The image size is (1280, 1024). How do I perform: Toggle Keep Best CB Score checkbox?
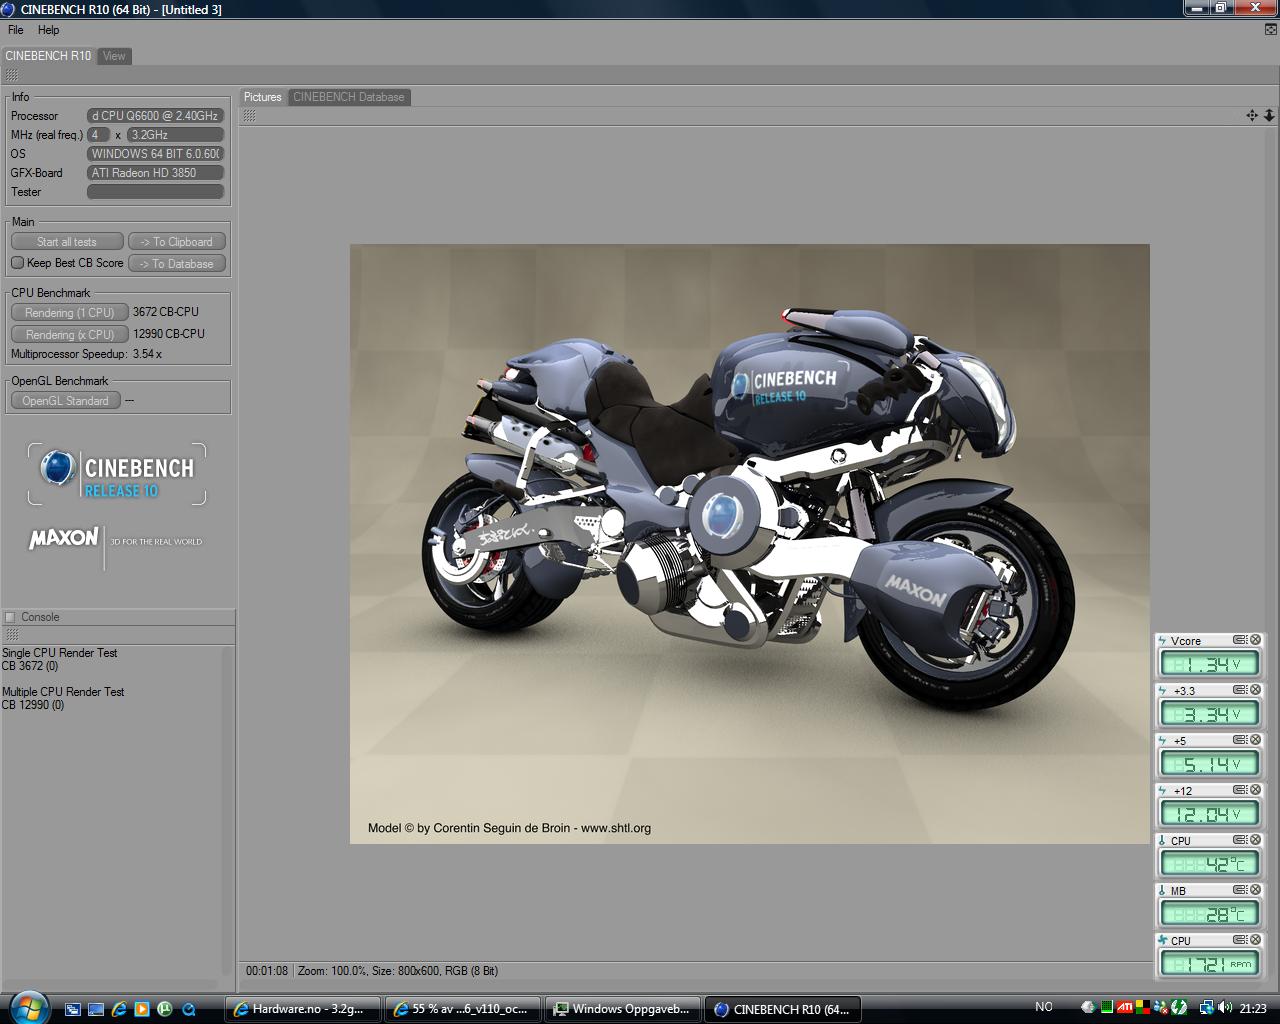coord(17,263)
